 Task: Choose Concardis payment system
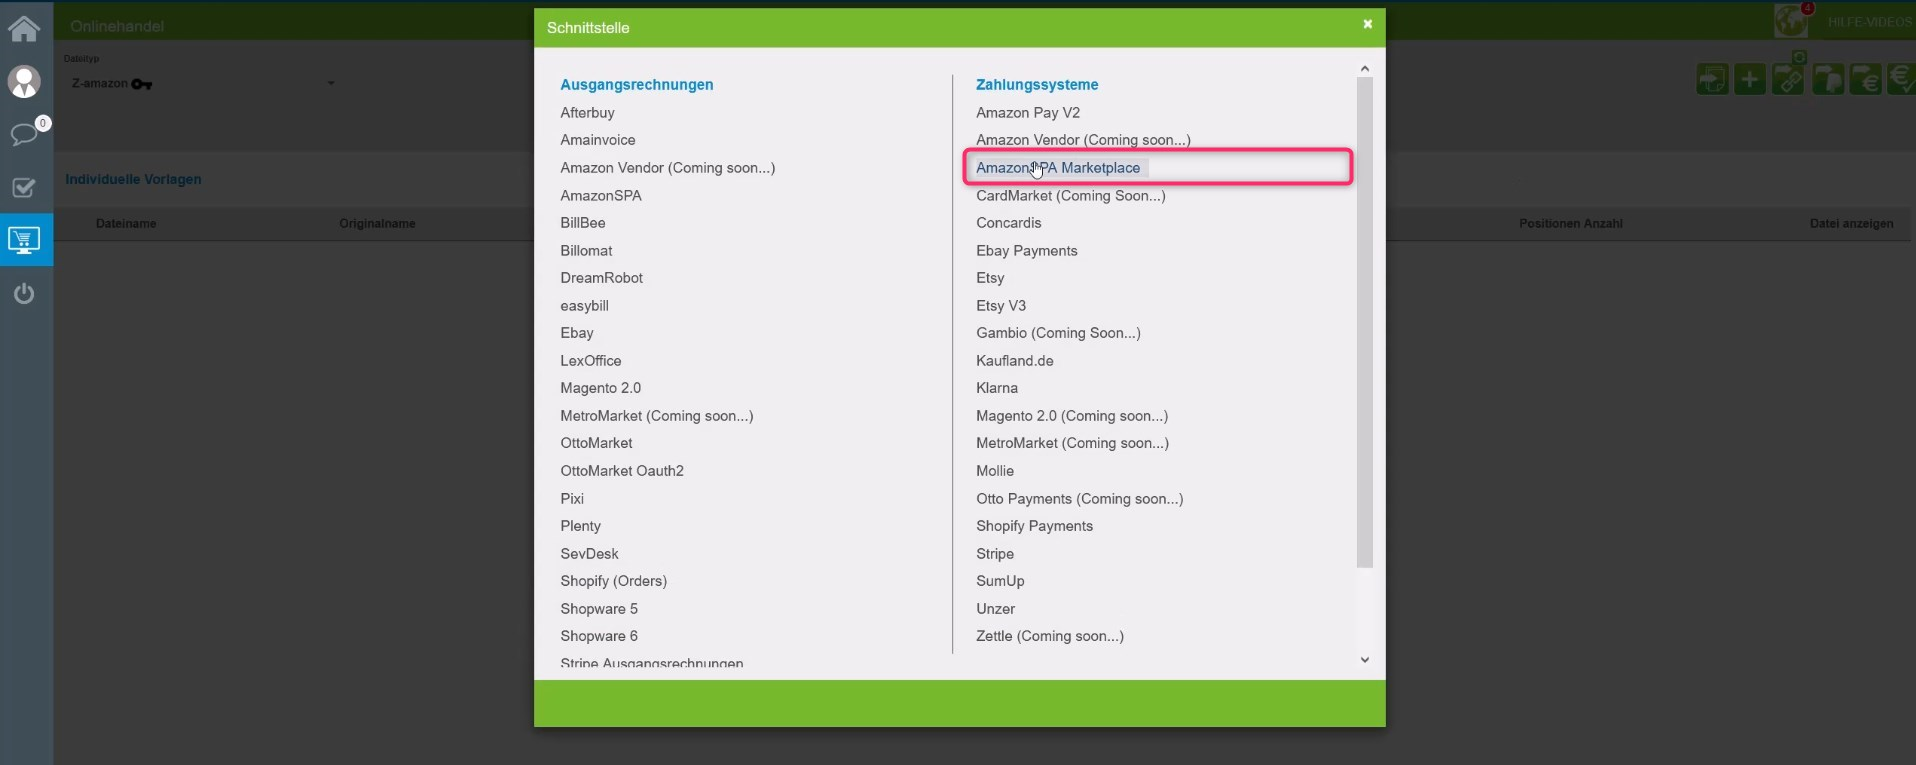click(1009, 223)
